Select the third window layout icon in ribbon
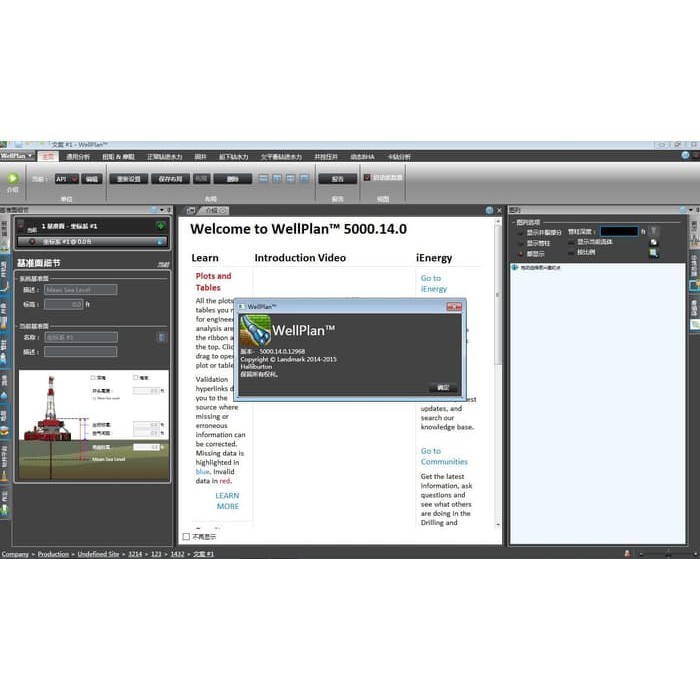The image size is (700, 700). (291, 179)
